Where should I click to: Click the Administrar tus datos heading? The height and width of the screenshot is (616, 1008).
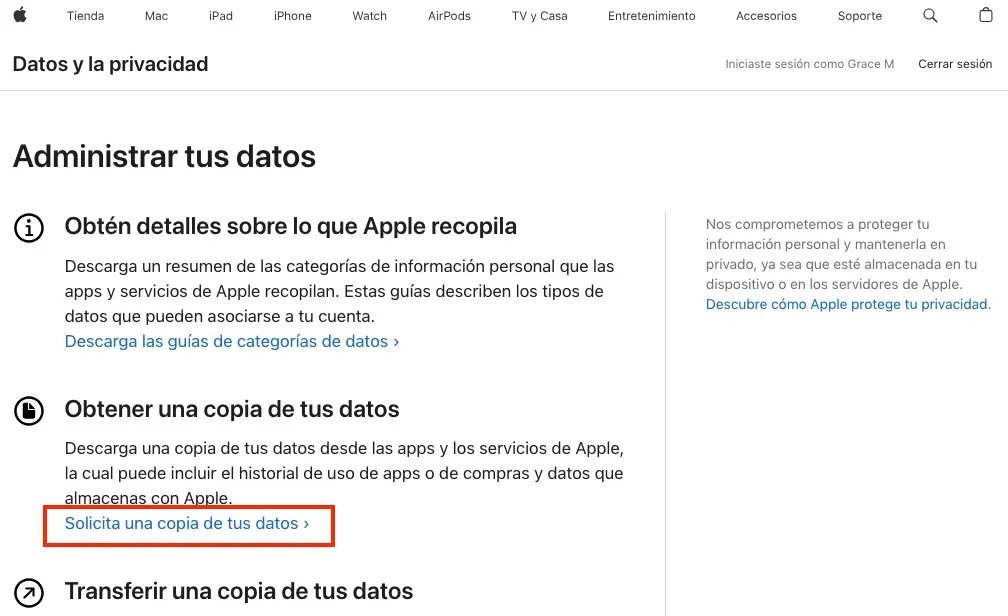click(x=165, y=156)
